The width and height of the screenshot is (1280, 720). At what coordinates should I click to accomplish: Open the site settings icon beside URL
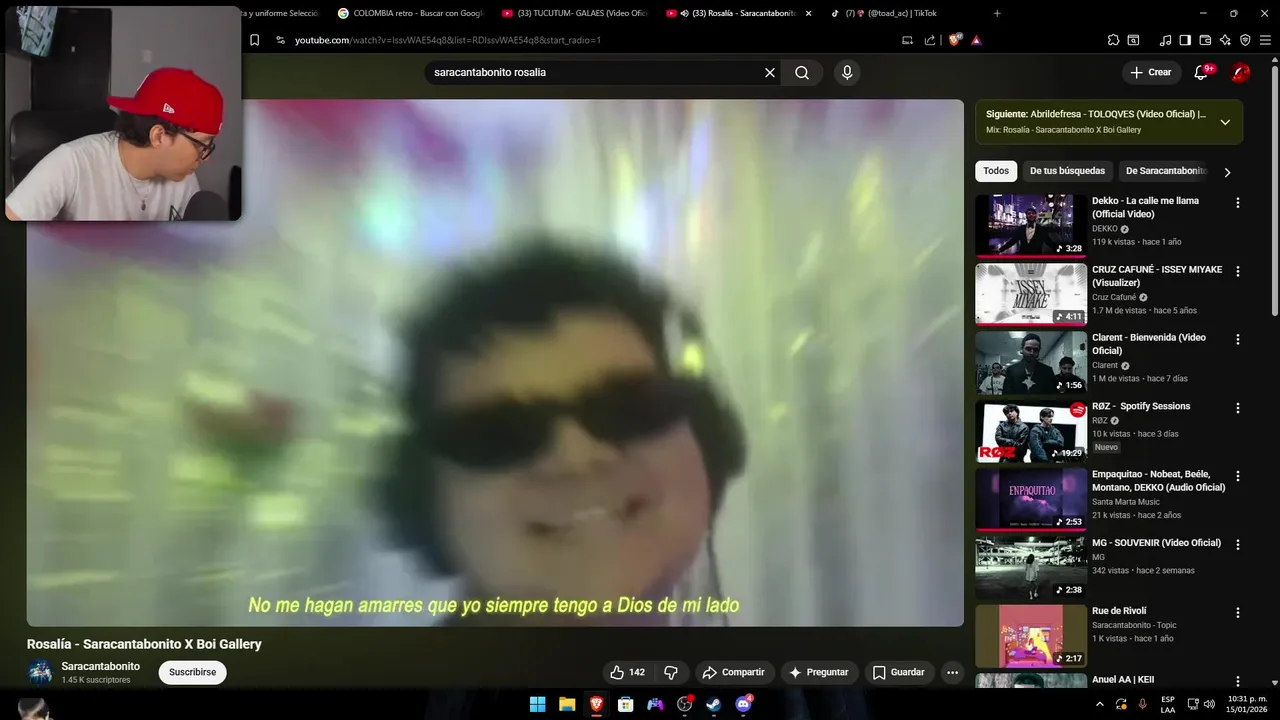point(280,40)
